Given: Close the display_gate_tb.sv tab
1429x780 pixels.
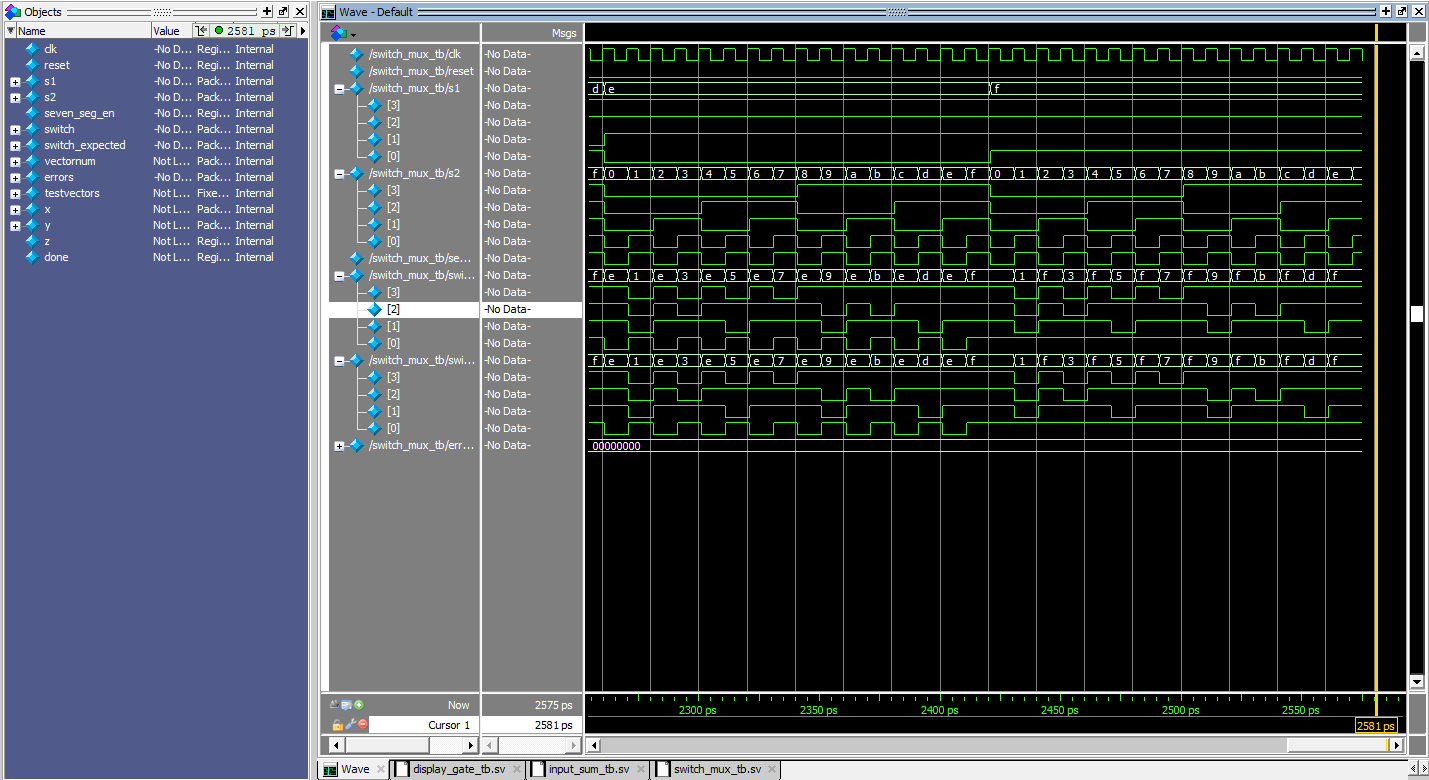Looking at the screenshot, I should pos(517,769).
